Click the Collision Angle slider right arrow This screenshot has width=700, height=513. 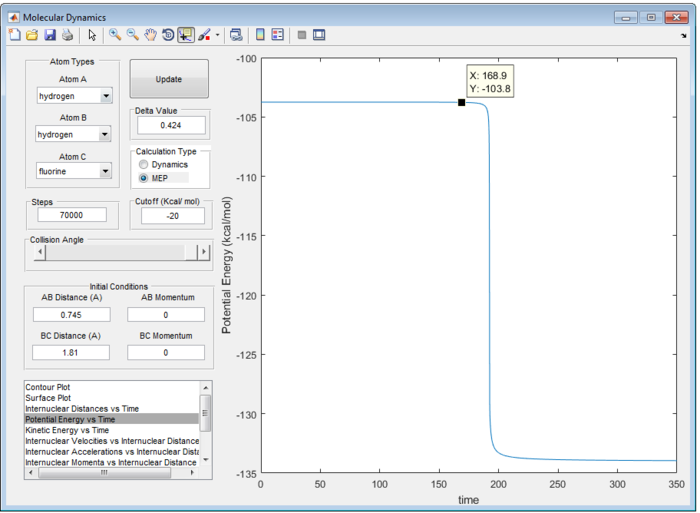pyautogui.click(x=204, y=252)
